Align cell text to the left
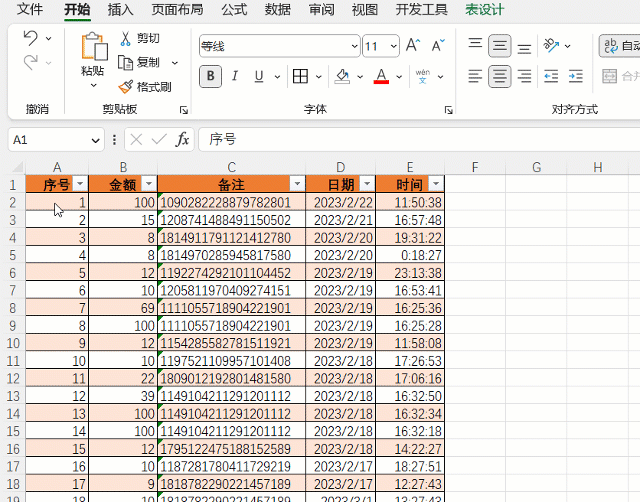This screenshot has width=640, height=502. pos(475,76)
